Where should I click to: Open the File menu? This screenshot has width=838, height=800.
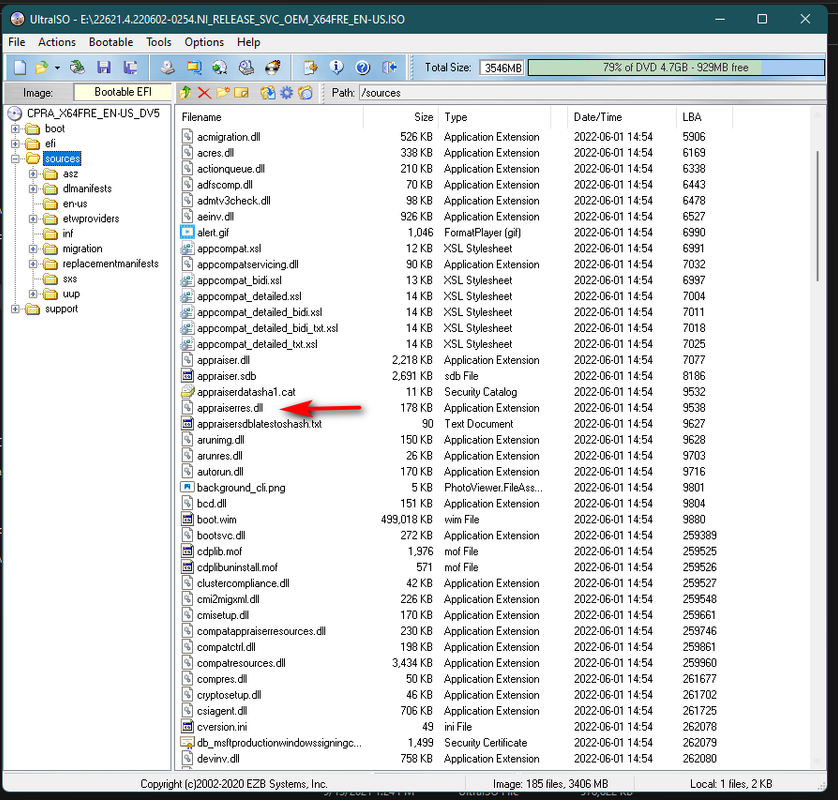[x=17, y=42]
